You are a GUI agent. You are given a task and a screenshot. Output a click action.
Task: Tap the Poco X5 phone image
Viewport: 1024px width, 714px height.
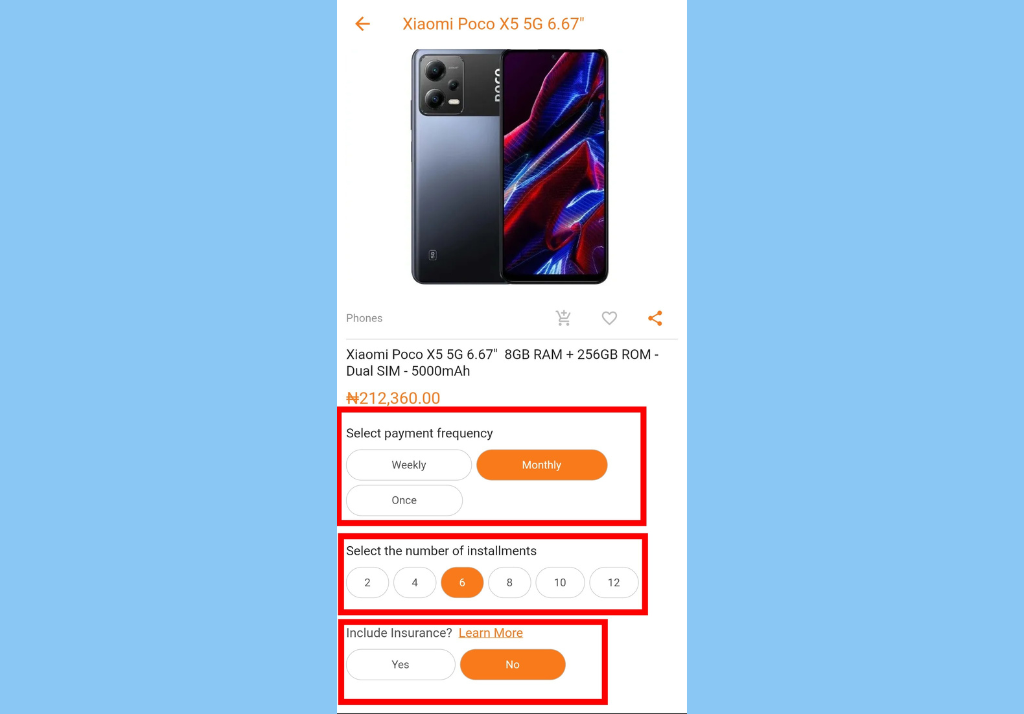(509, 167)
